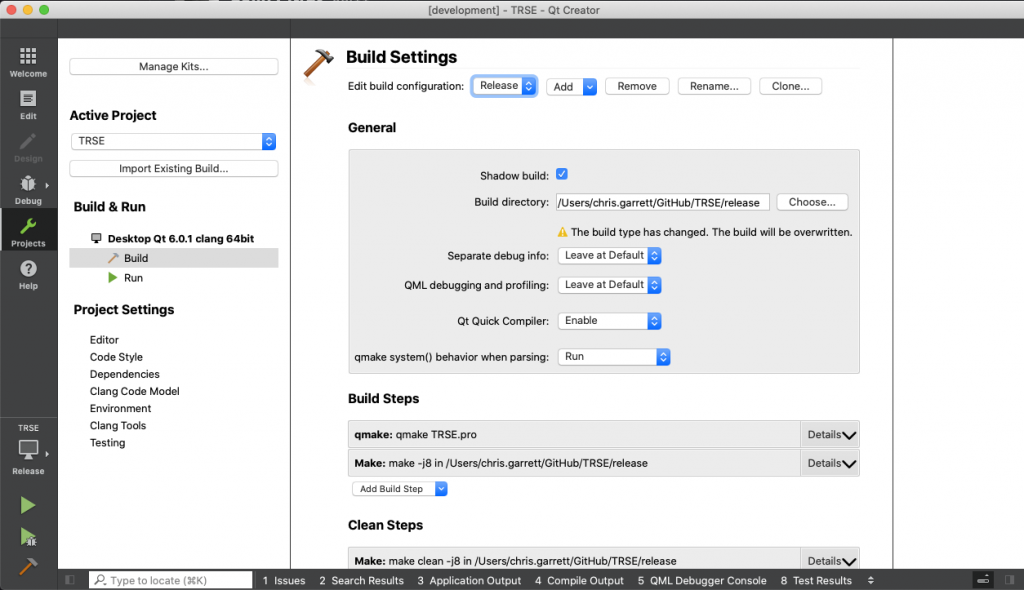Open the Edit build configuration Release dropdown
This screenshot has height=590, width=1024.
(x=504, y=86)
